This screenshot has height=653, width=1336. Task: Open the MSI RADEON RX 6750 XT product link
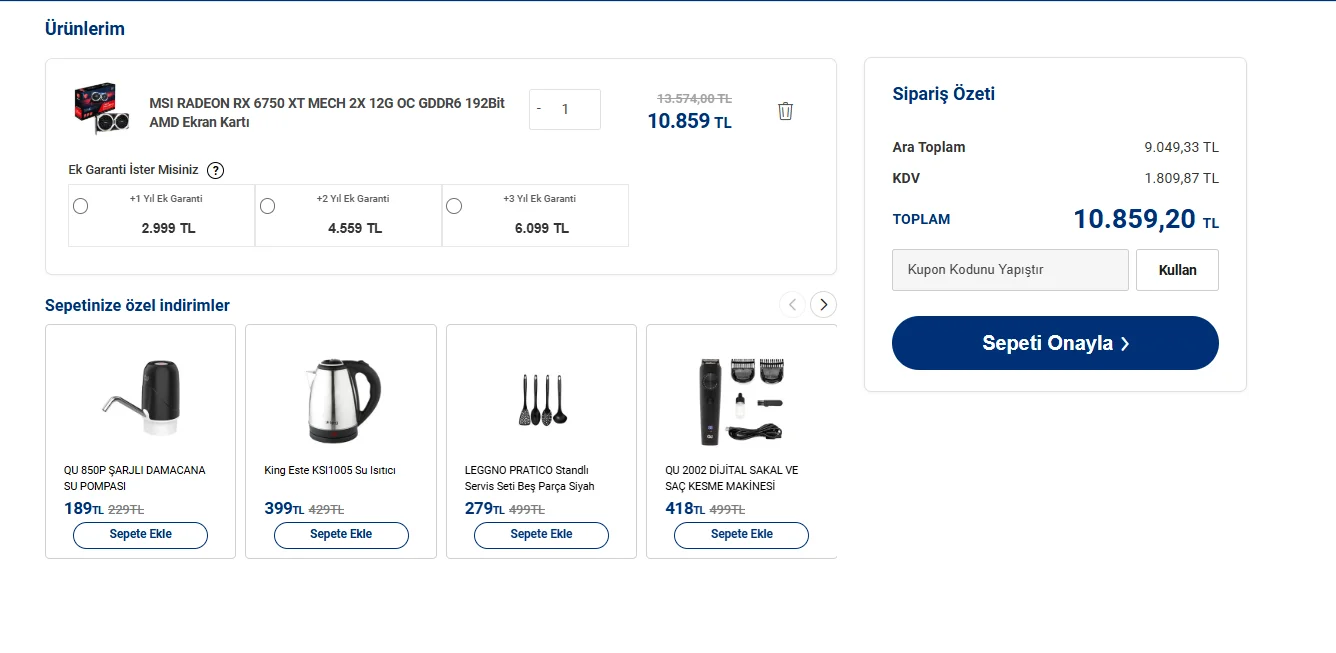click(x=327, y=112)
